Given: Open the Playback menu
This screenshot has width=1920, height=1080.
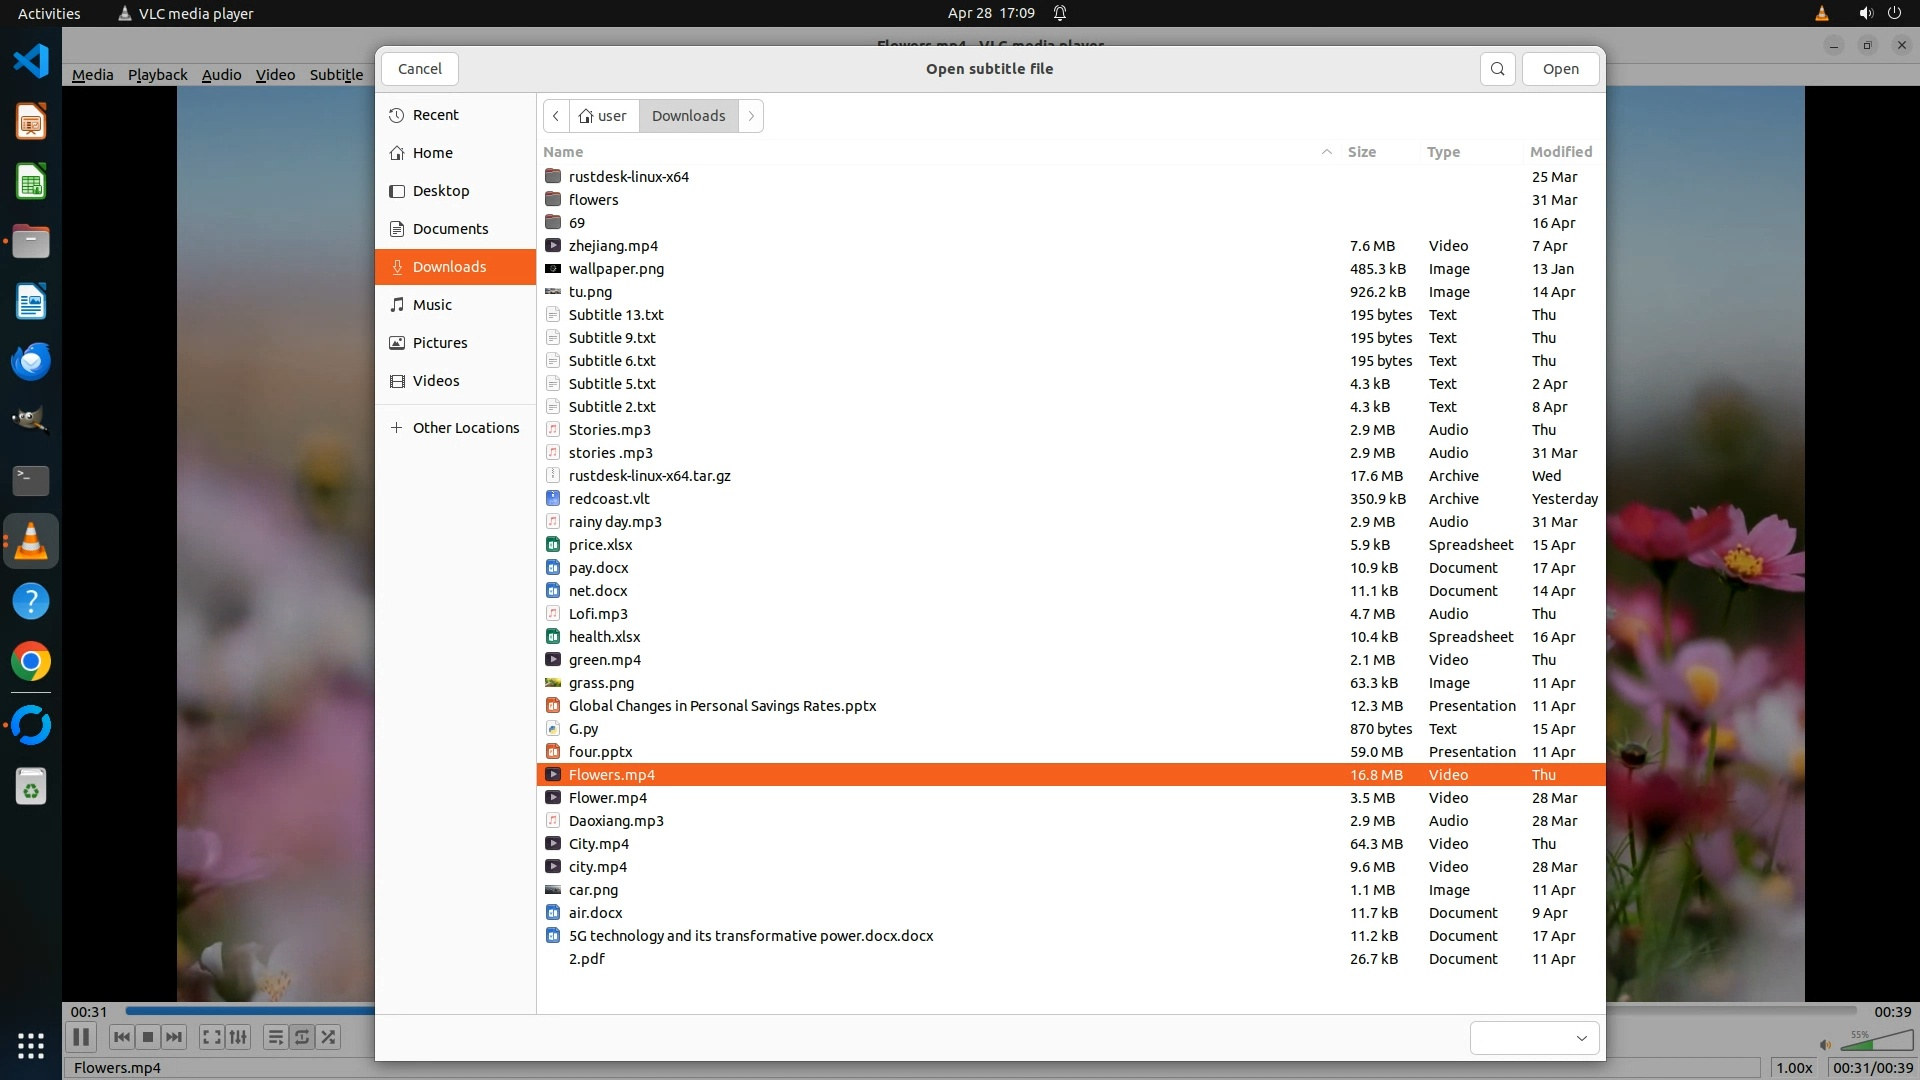Looking at the screenshot, I should [157, 75].
